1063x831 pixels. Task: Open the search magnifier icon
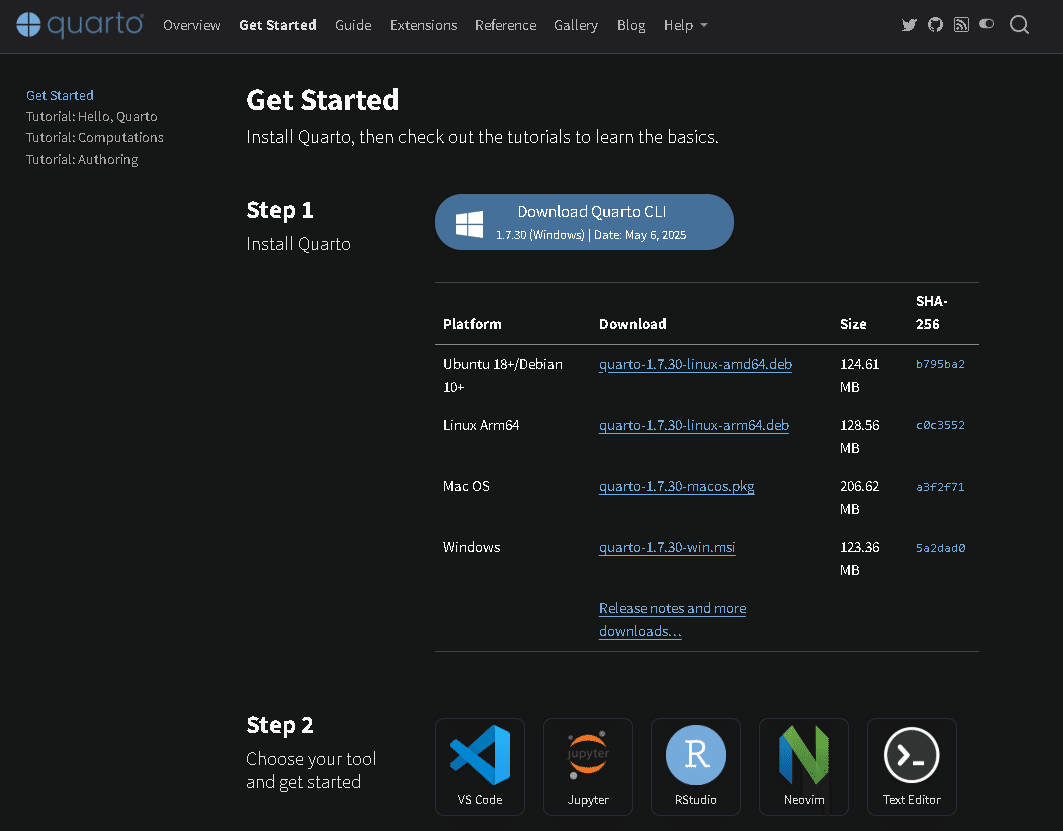coord(1019,25)
